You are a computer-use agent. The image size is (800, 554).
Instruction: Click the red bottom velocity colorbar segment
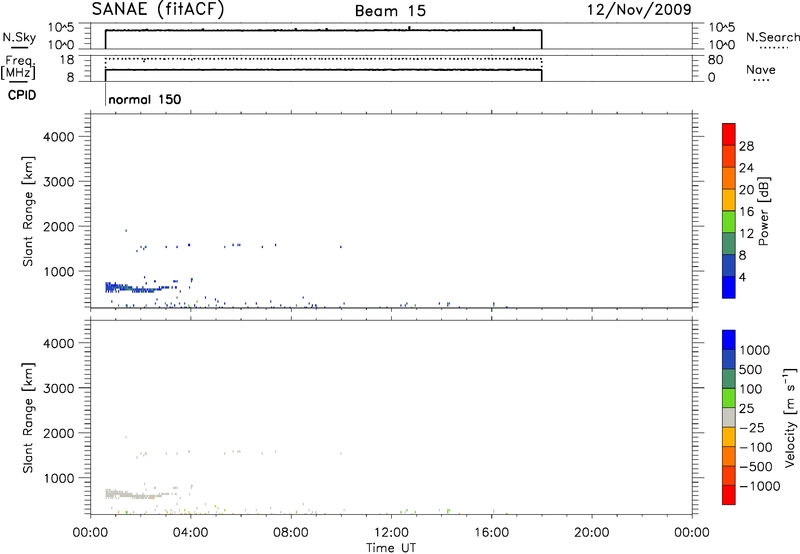[x=729, y=495]
